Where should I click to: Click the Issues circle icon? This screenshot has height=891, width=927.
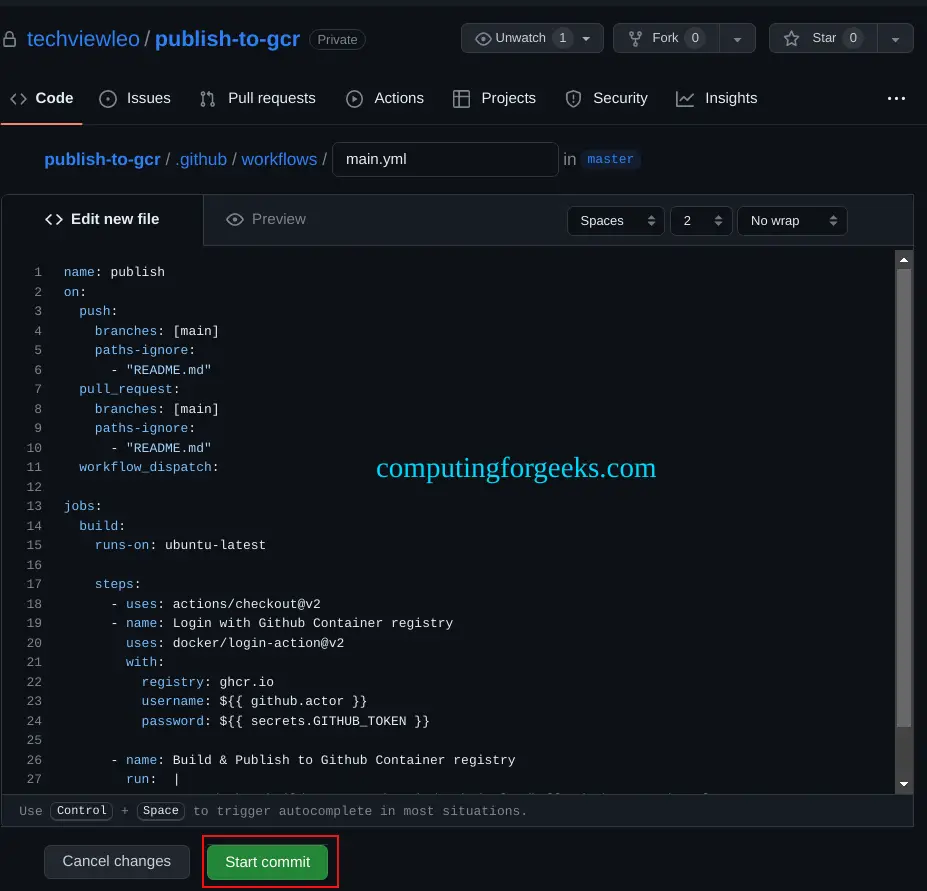click(x=108, y=99)
